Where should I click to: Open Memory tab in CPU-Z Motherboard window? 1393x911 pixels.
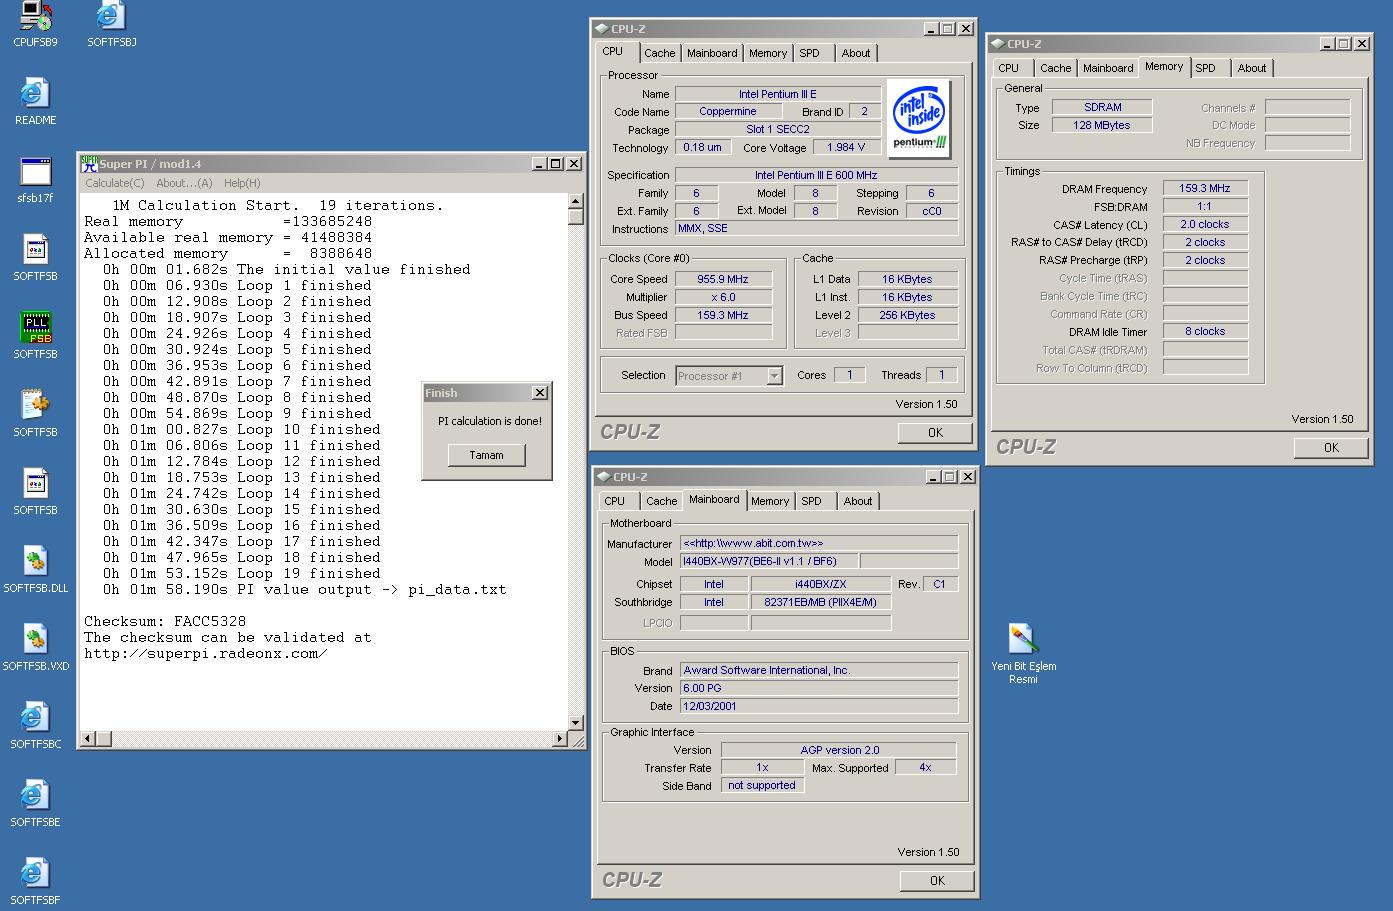pyautogui.click(x=770, y=501)
